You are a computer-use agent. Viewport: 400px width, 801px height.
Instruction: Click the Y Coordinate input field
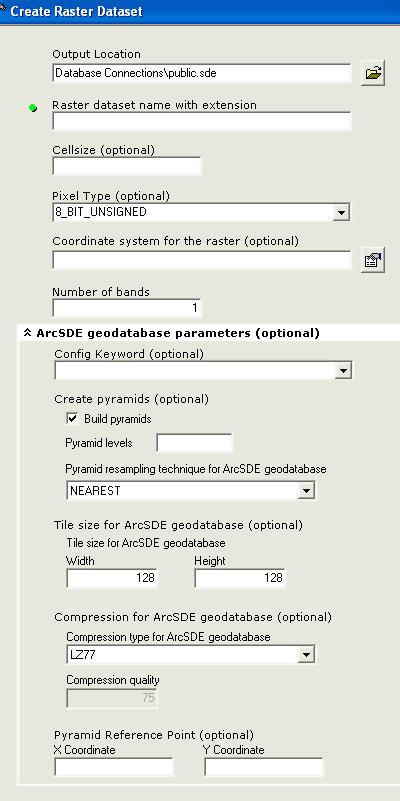tap(264, 767)
